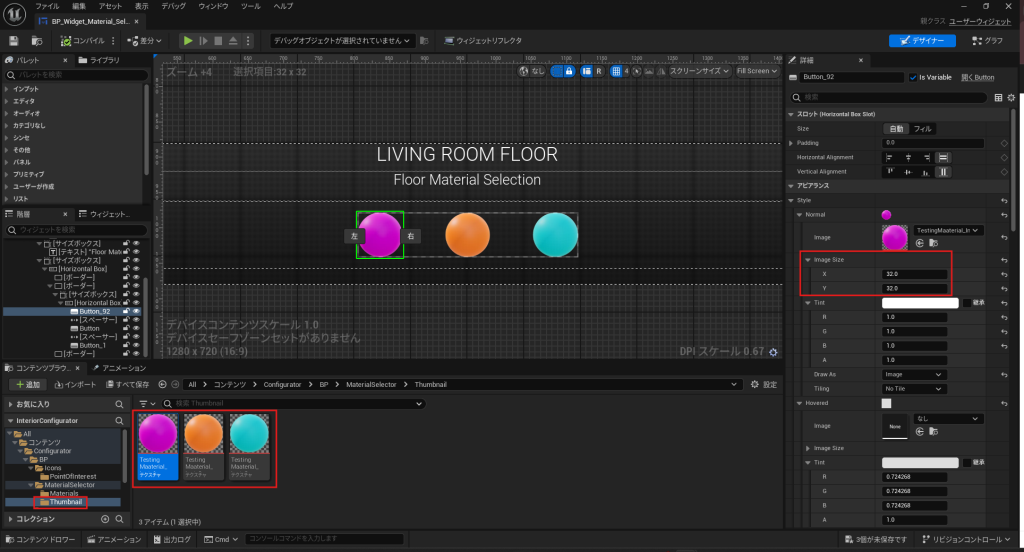Click the Add (追加) button in Content Browser
Viewport: 1024px width, 552px height.
[28, 384]
